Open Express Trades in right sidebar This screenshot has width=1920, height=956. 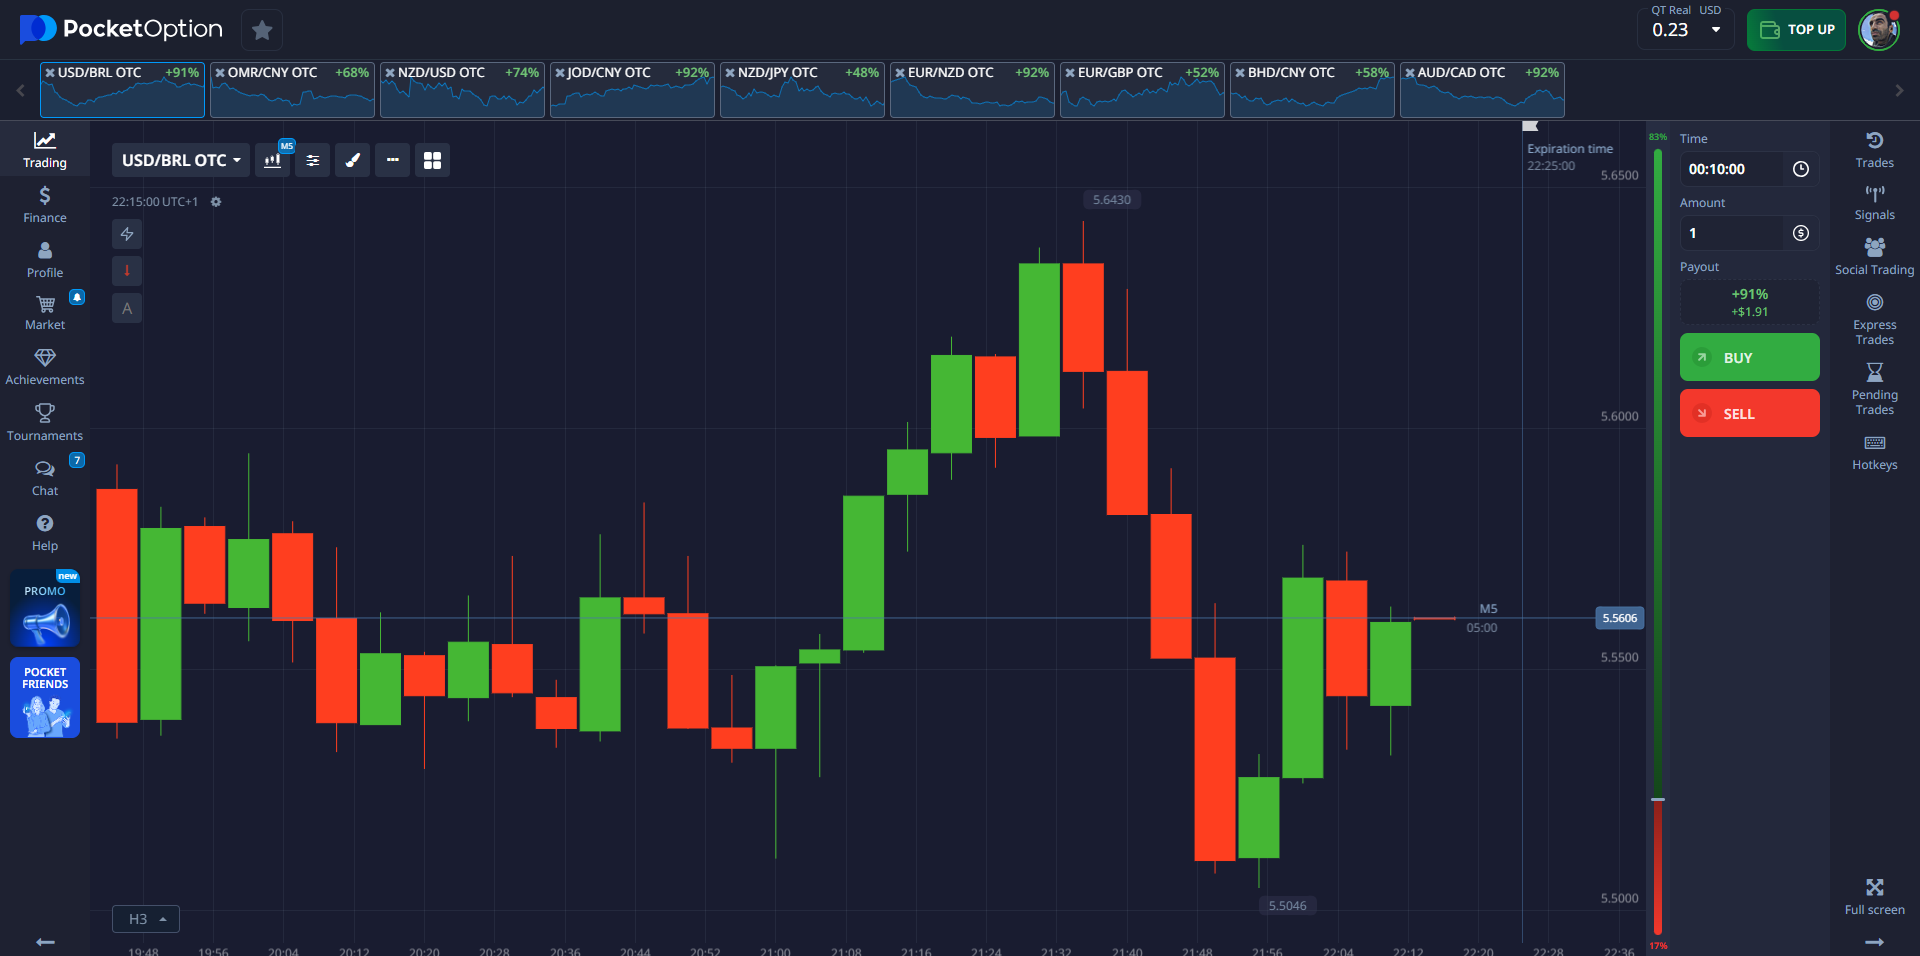tap(1874, 319)
